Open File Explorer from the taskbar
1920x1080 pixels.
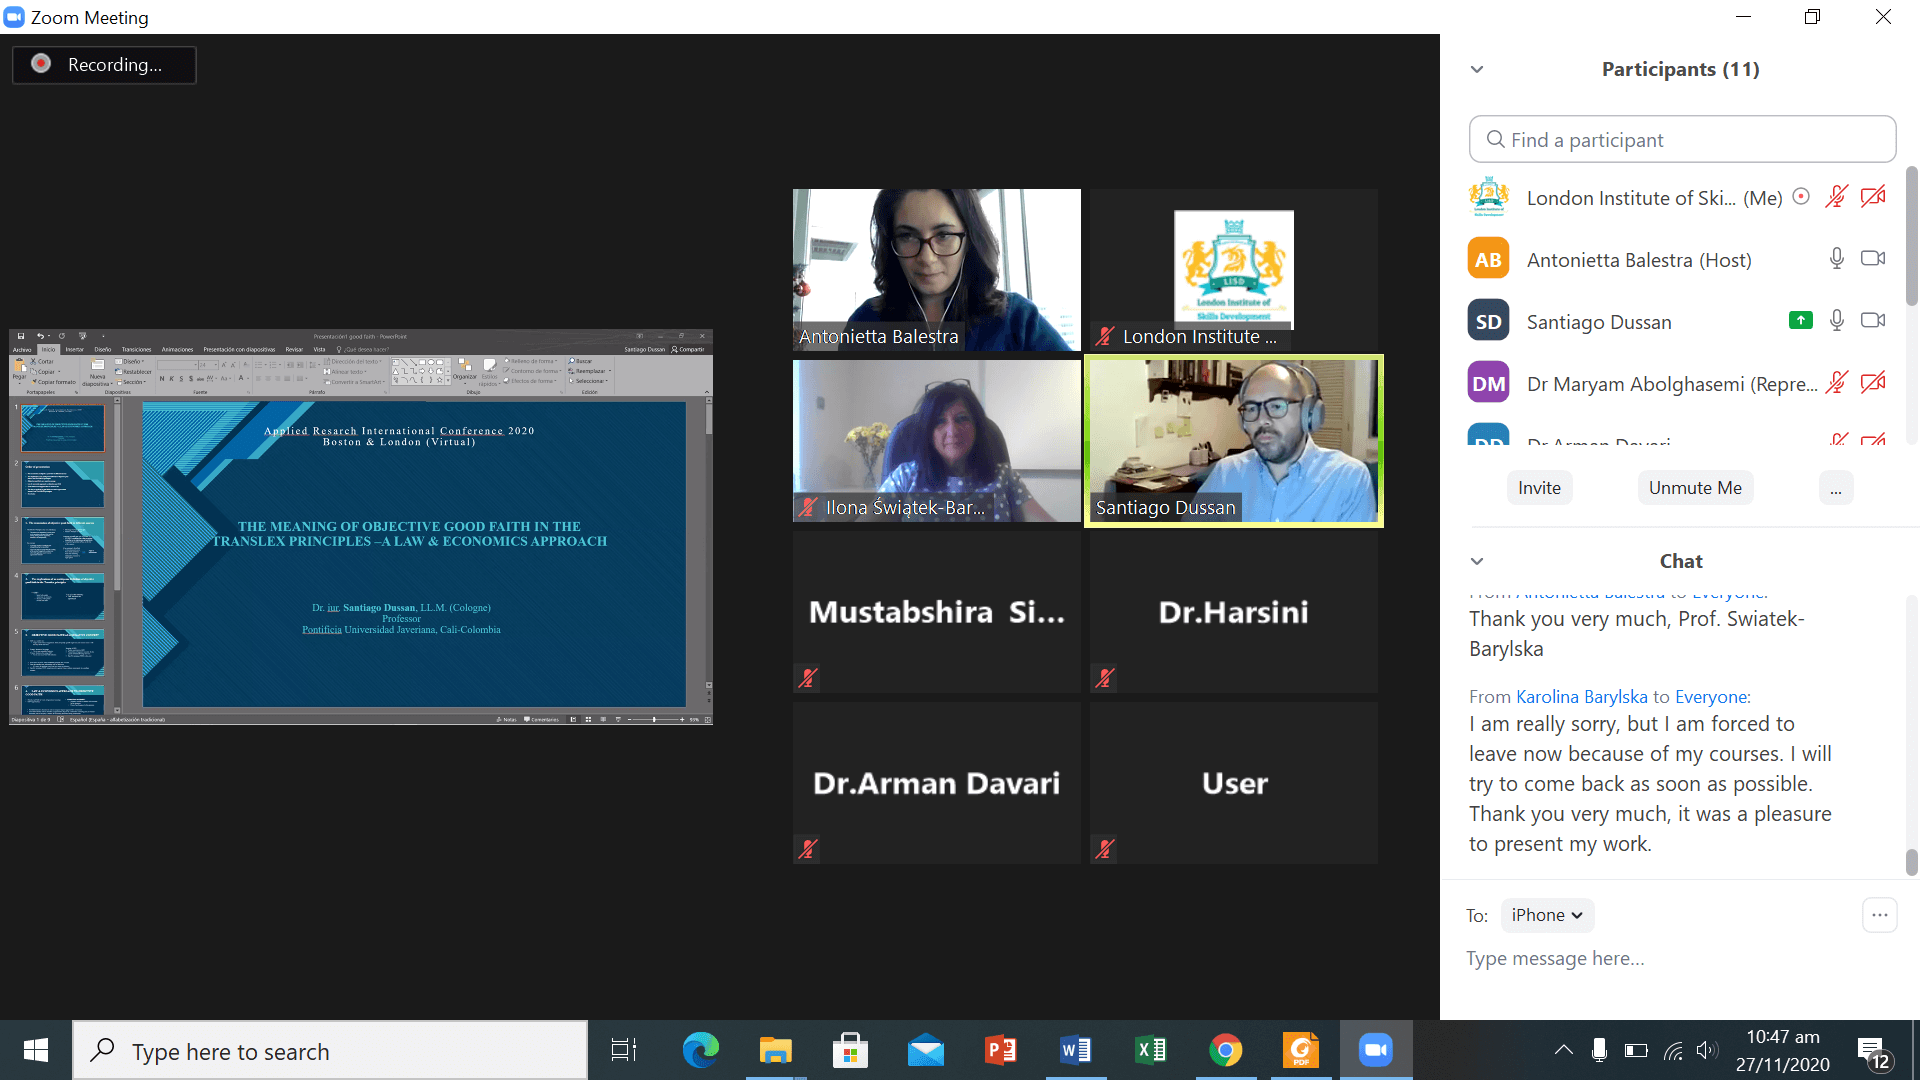(x=775, y=1050)
